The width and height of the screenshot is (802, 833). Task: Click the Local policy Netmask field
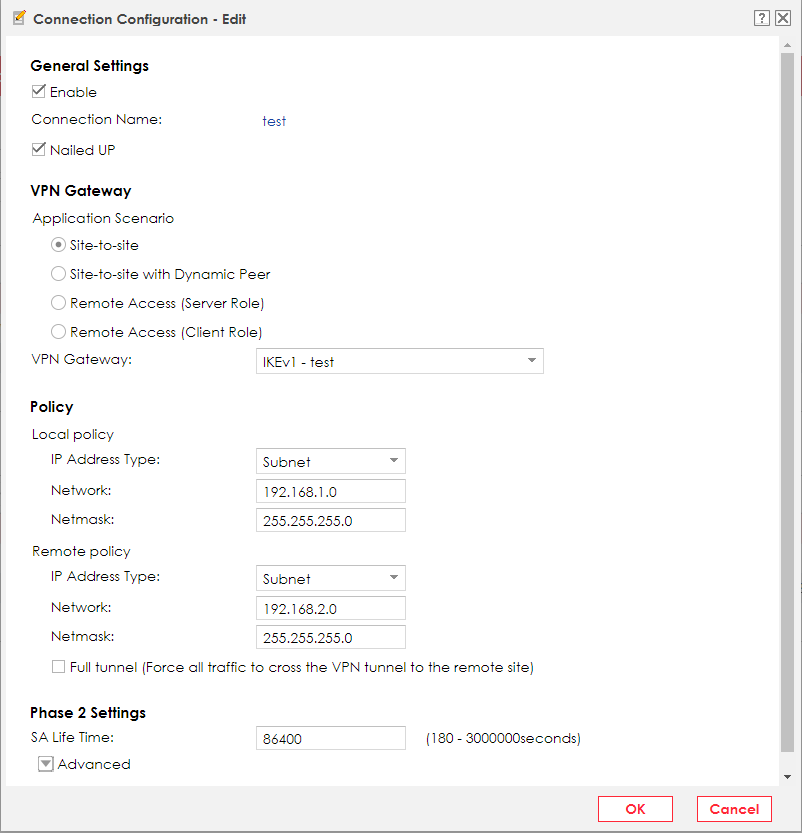pyautogui.click(x=330, y=521)
